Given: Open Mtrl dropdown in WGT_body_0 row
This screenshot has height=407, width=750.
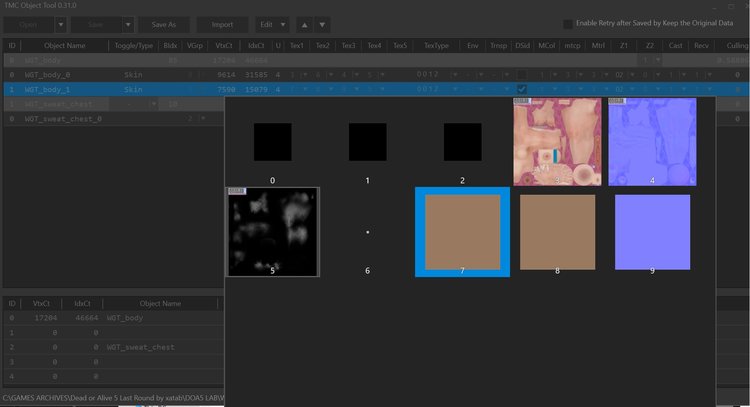Looking at the screenshot, I should [607, 75].
